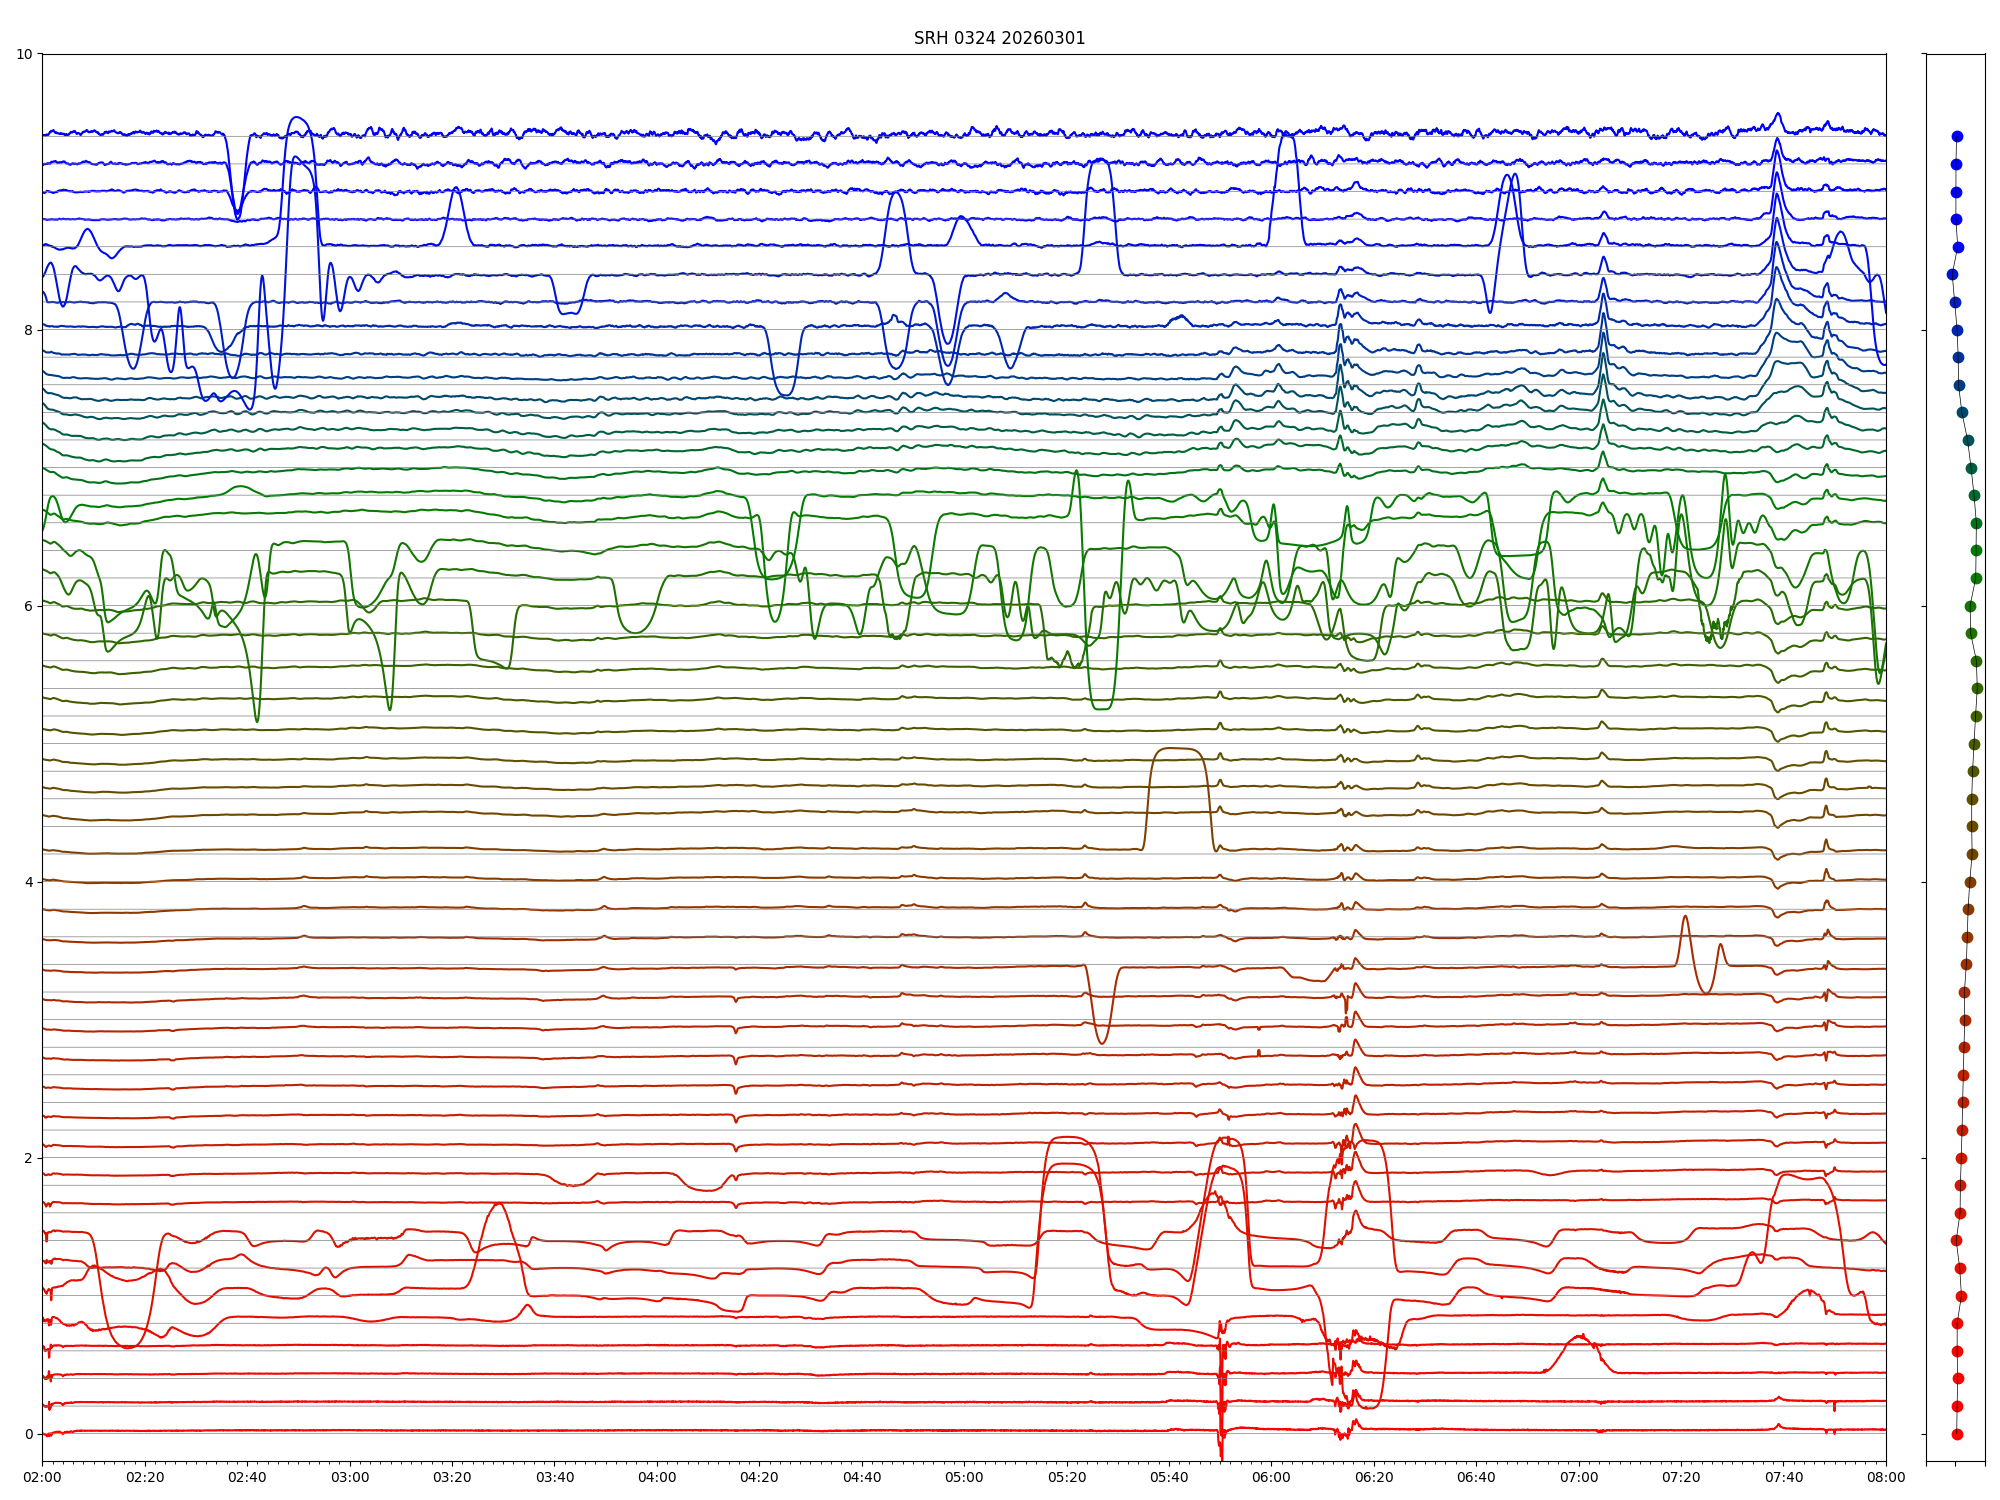Viewport: 2000px width, 1500px height.
Task: Click the brown plateau peak near 05:40
Action: coord(1178,748)
